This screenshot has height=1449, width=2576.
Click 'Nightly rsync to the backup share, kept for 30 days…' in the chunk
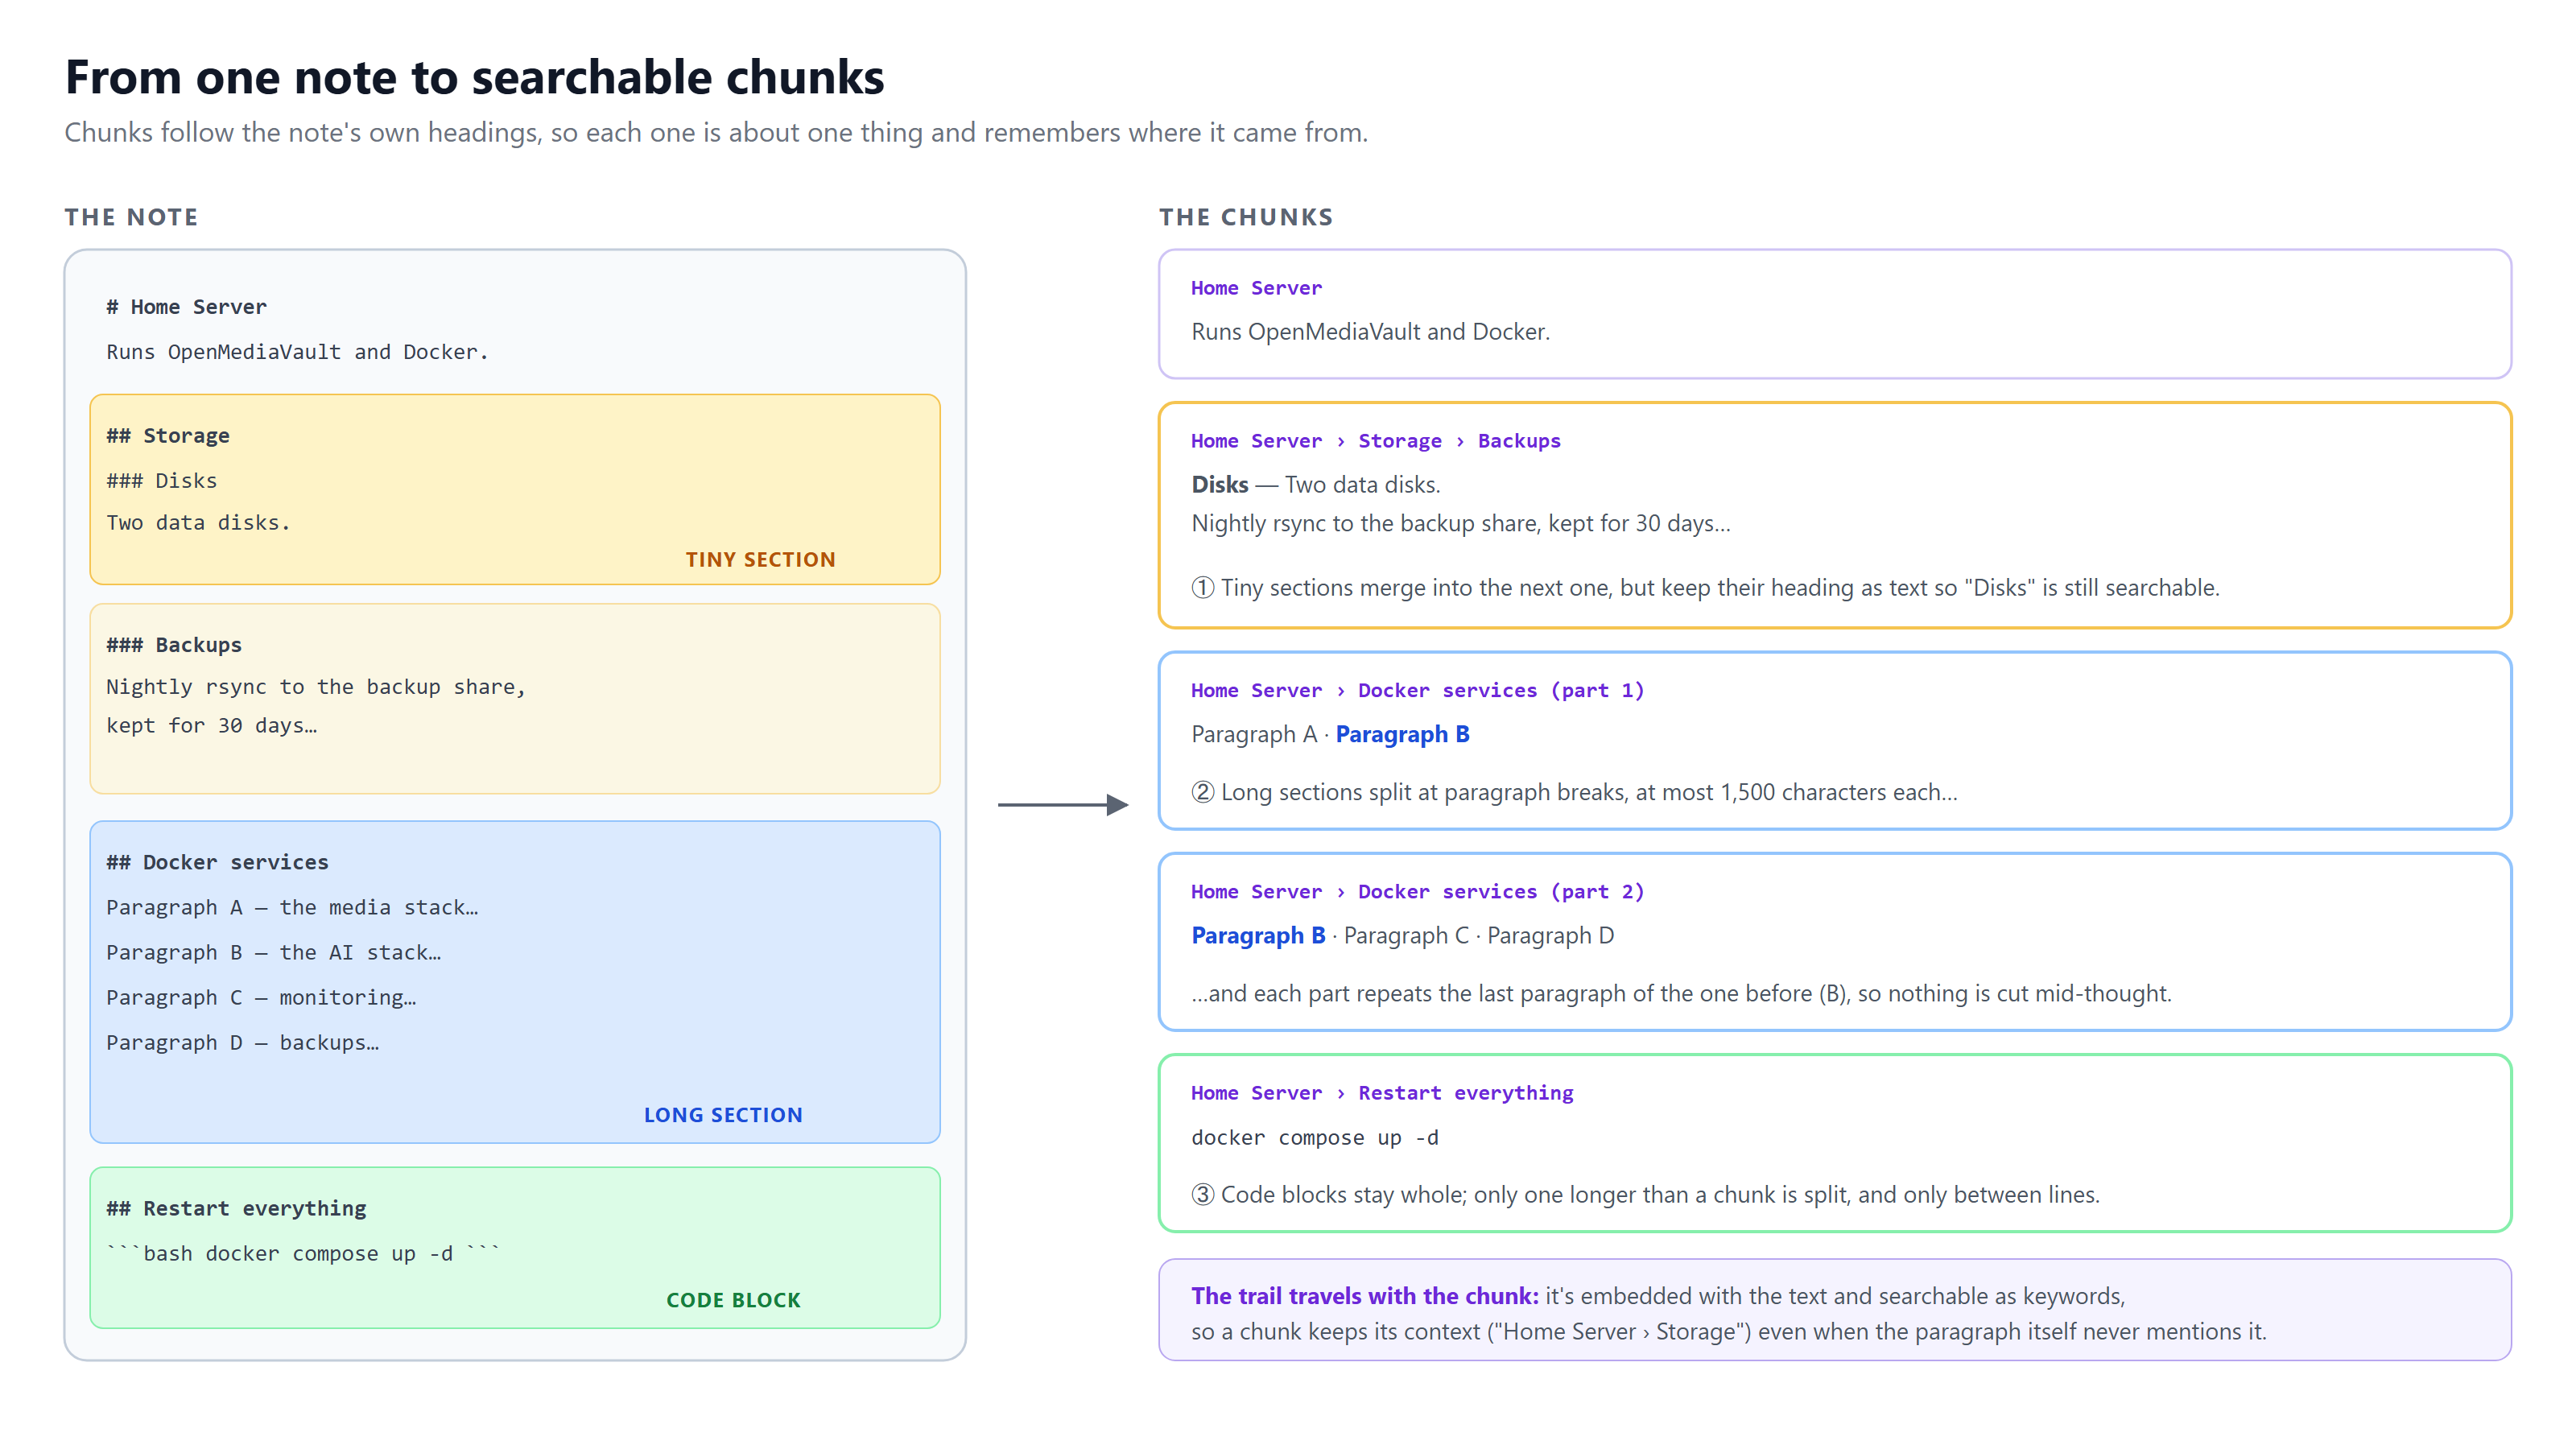(1460, 523)
